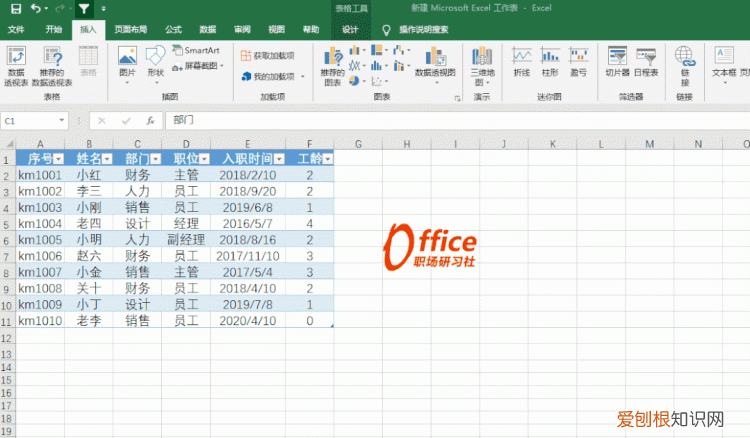
Task: Insert a hierarchy chart
Action: point(379,50)
